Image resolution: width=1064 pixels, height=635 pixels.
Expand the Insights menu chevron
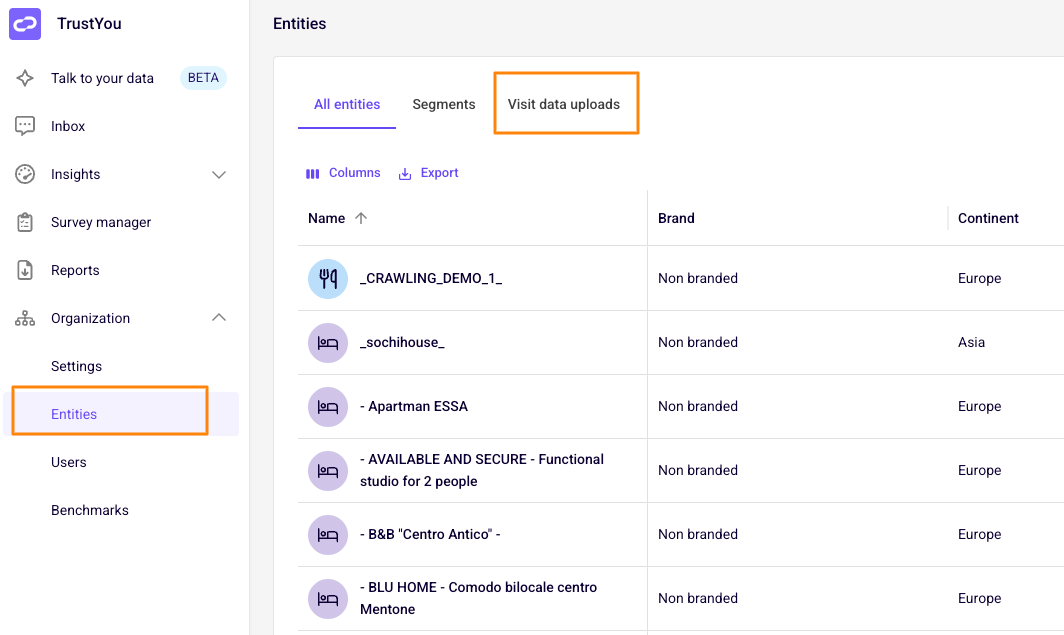click(x=218, y=174)
